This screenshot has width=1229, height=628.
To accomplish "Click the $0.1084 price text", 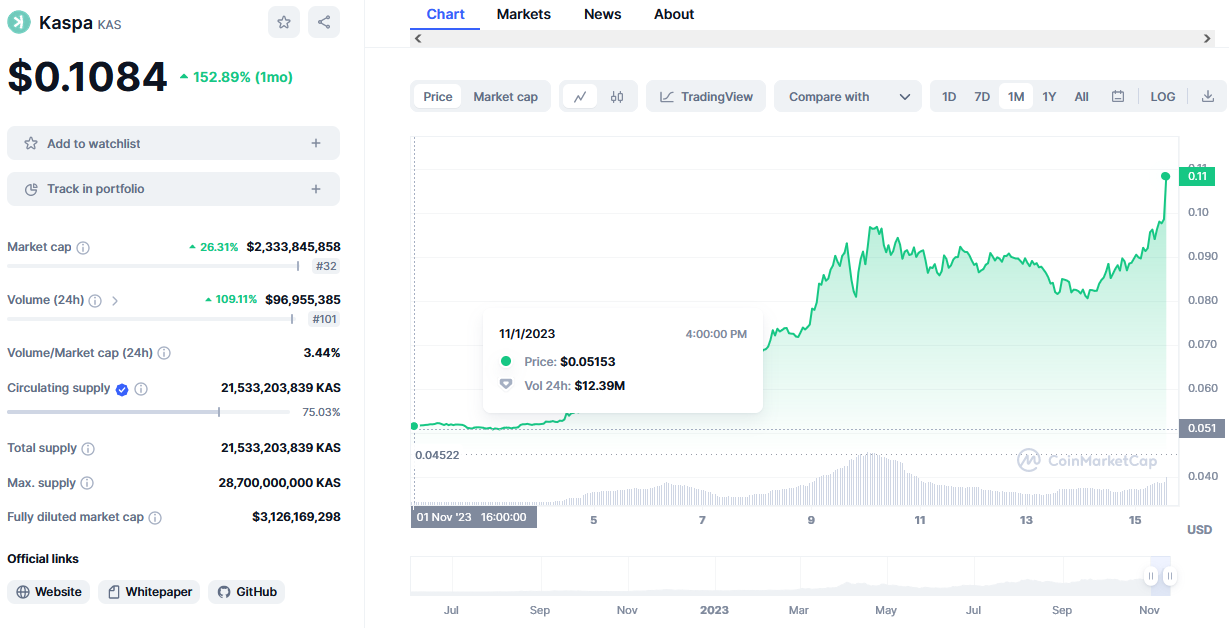I will pyautogui.click(x=87, y=77).
